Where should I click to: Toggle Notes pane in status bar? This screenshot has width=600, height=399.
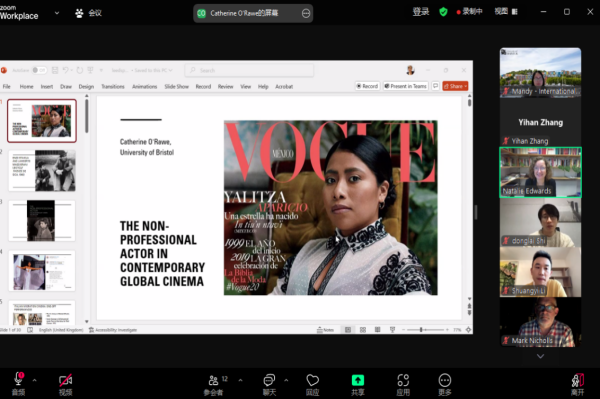(325, 330)
